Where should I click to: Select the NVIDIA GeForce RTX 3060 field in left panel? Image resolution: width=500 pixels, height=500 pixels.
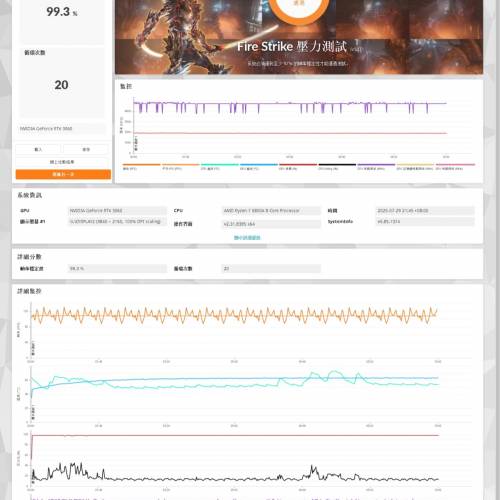[x=62, y=129]
